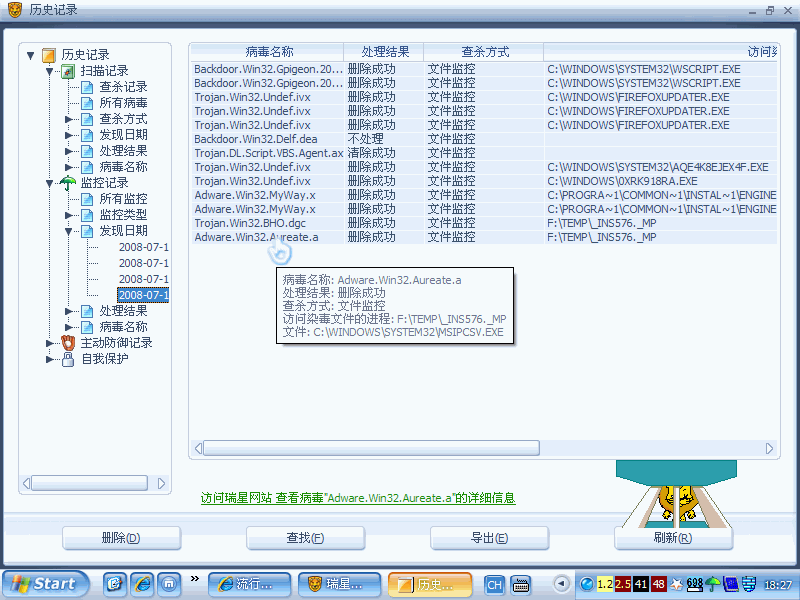Collapse the 监控记录 tree node arrow
800x600 pixels.
pos(49,183)
